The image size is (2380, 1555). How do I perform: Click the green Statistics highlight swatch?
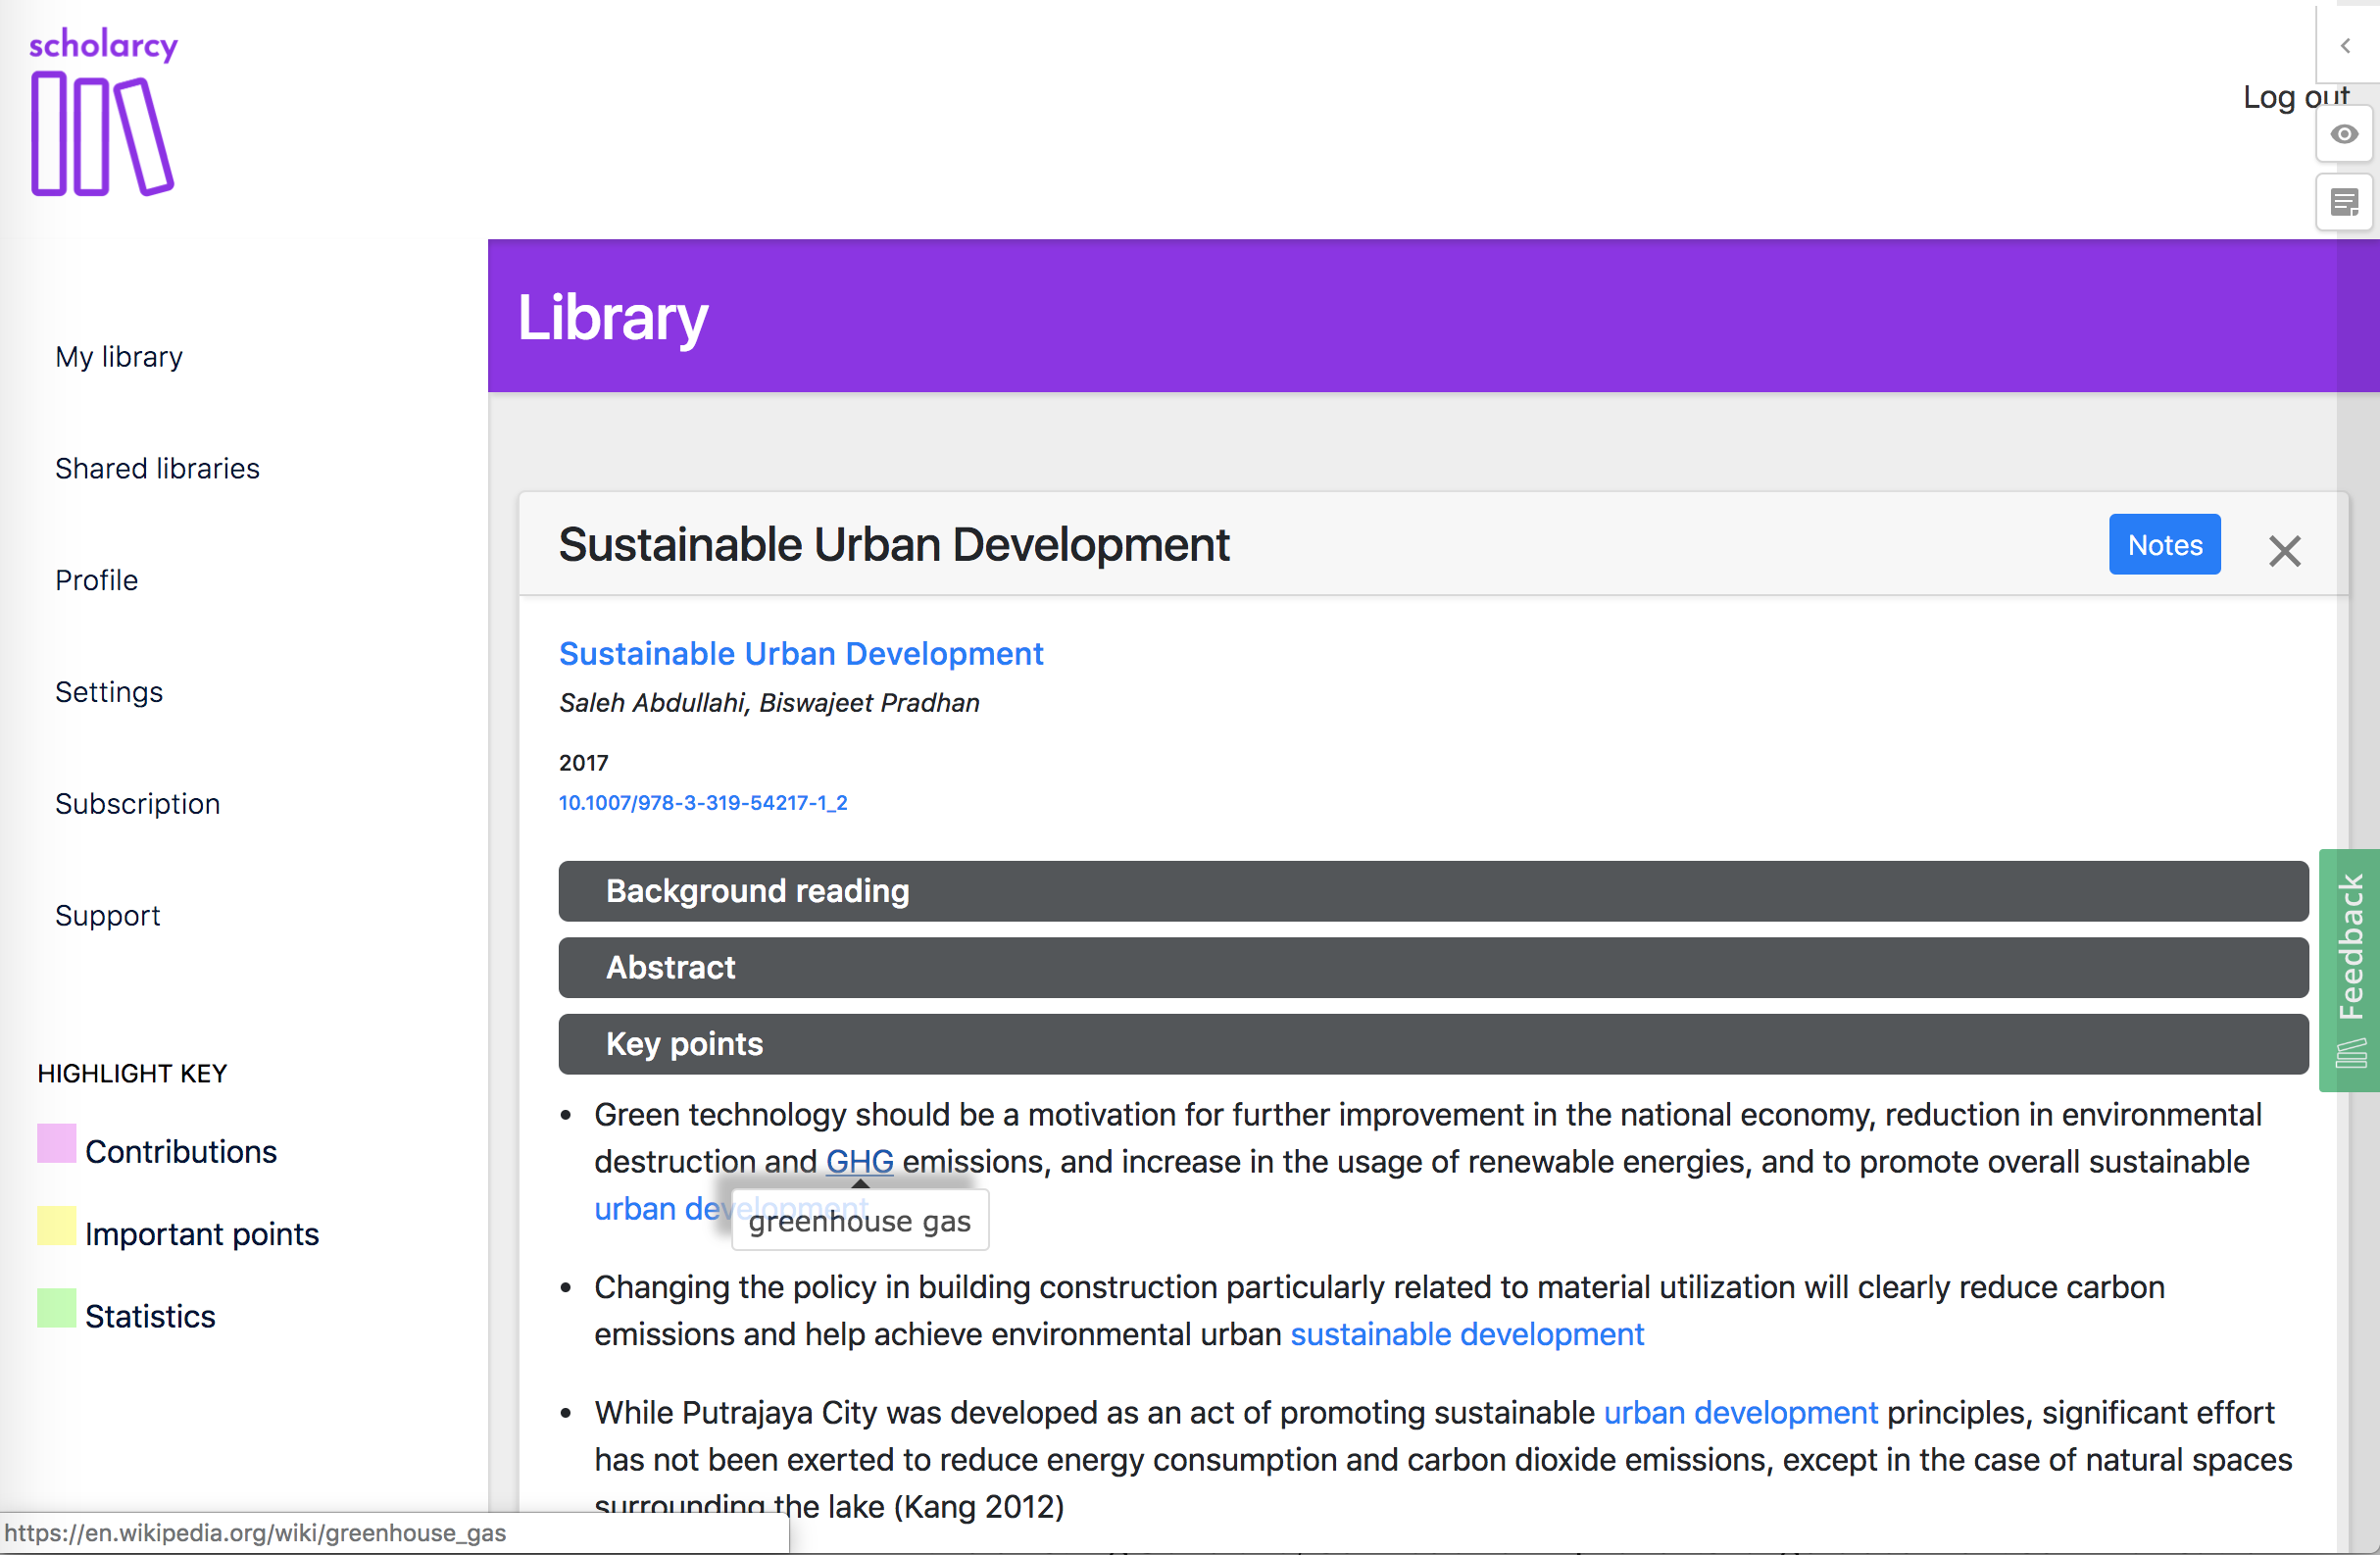coord(57,1308)
